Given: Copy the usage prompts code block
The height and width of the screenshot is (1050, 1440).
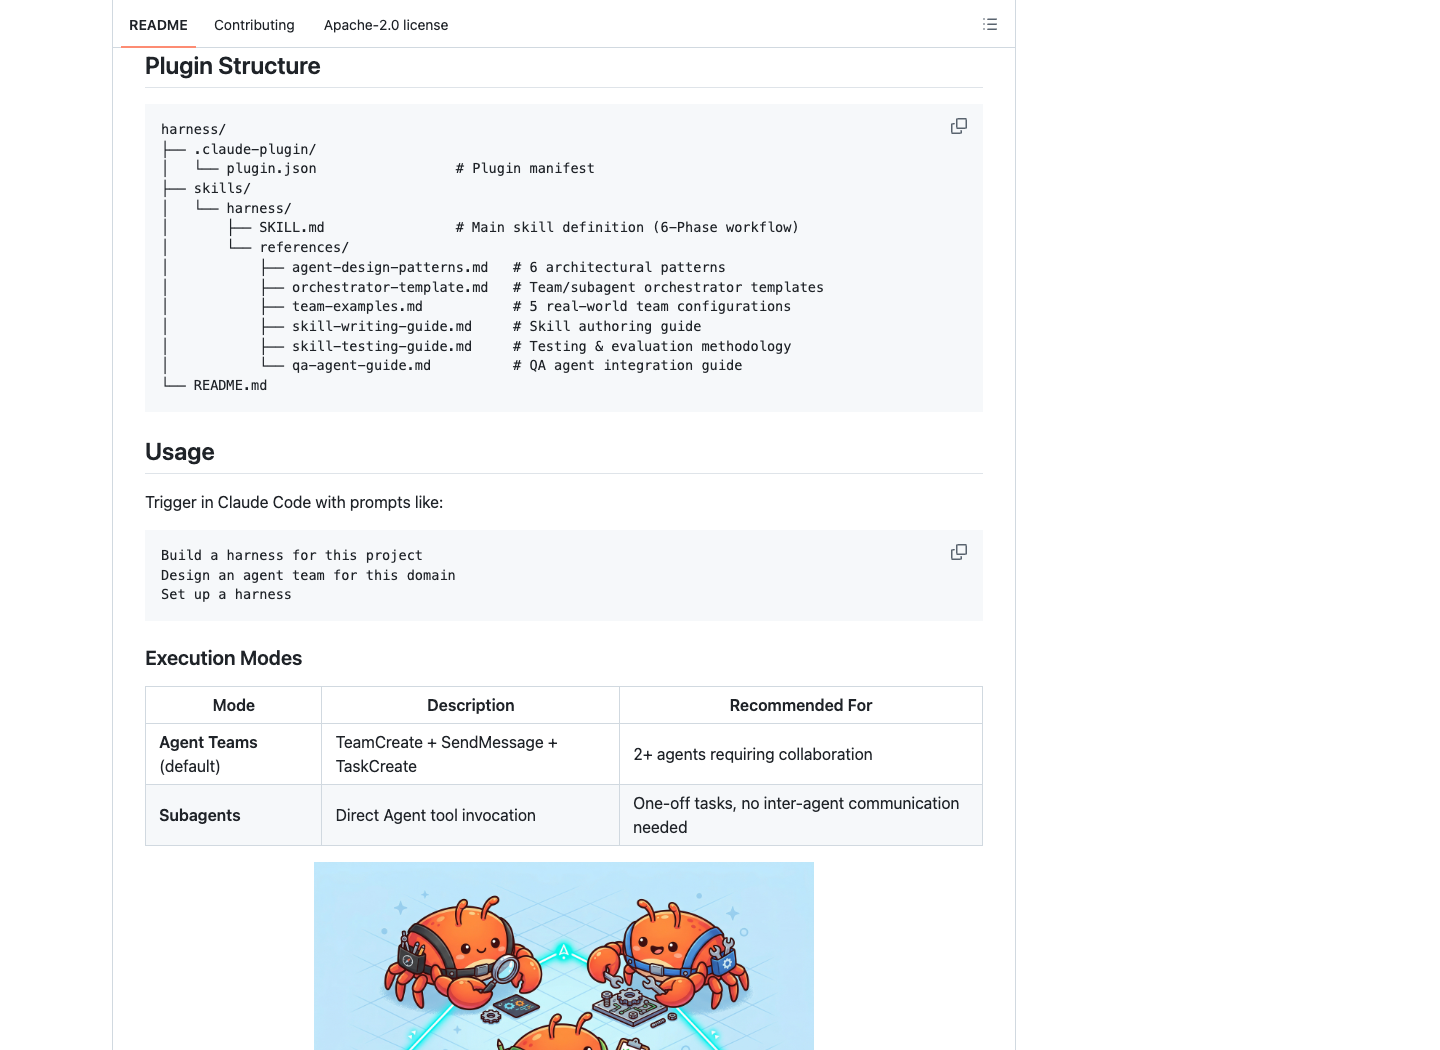Looking at the screenshot, I should [x=959, y=552].
